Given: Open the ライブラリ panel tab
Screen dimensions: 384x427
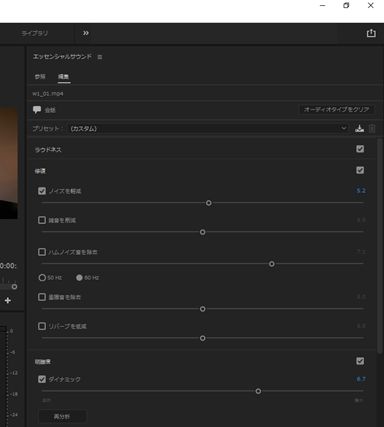Looking at the screenshot, I should 34,33.
